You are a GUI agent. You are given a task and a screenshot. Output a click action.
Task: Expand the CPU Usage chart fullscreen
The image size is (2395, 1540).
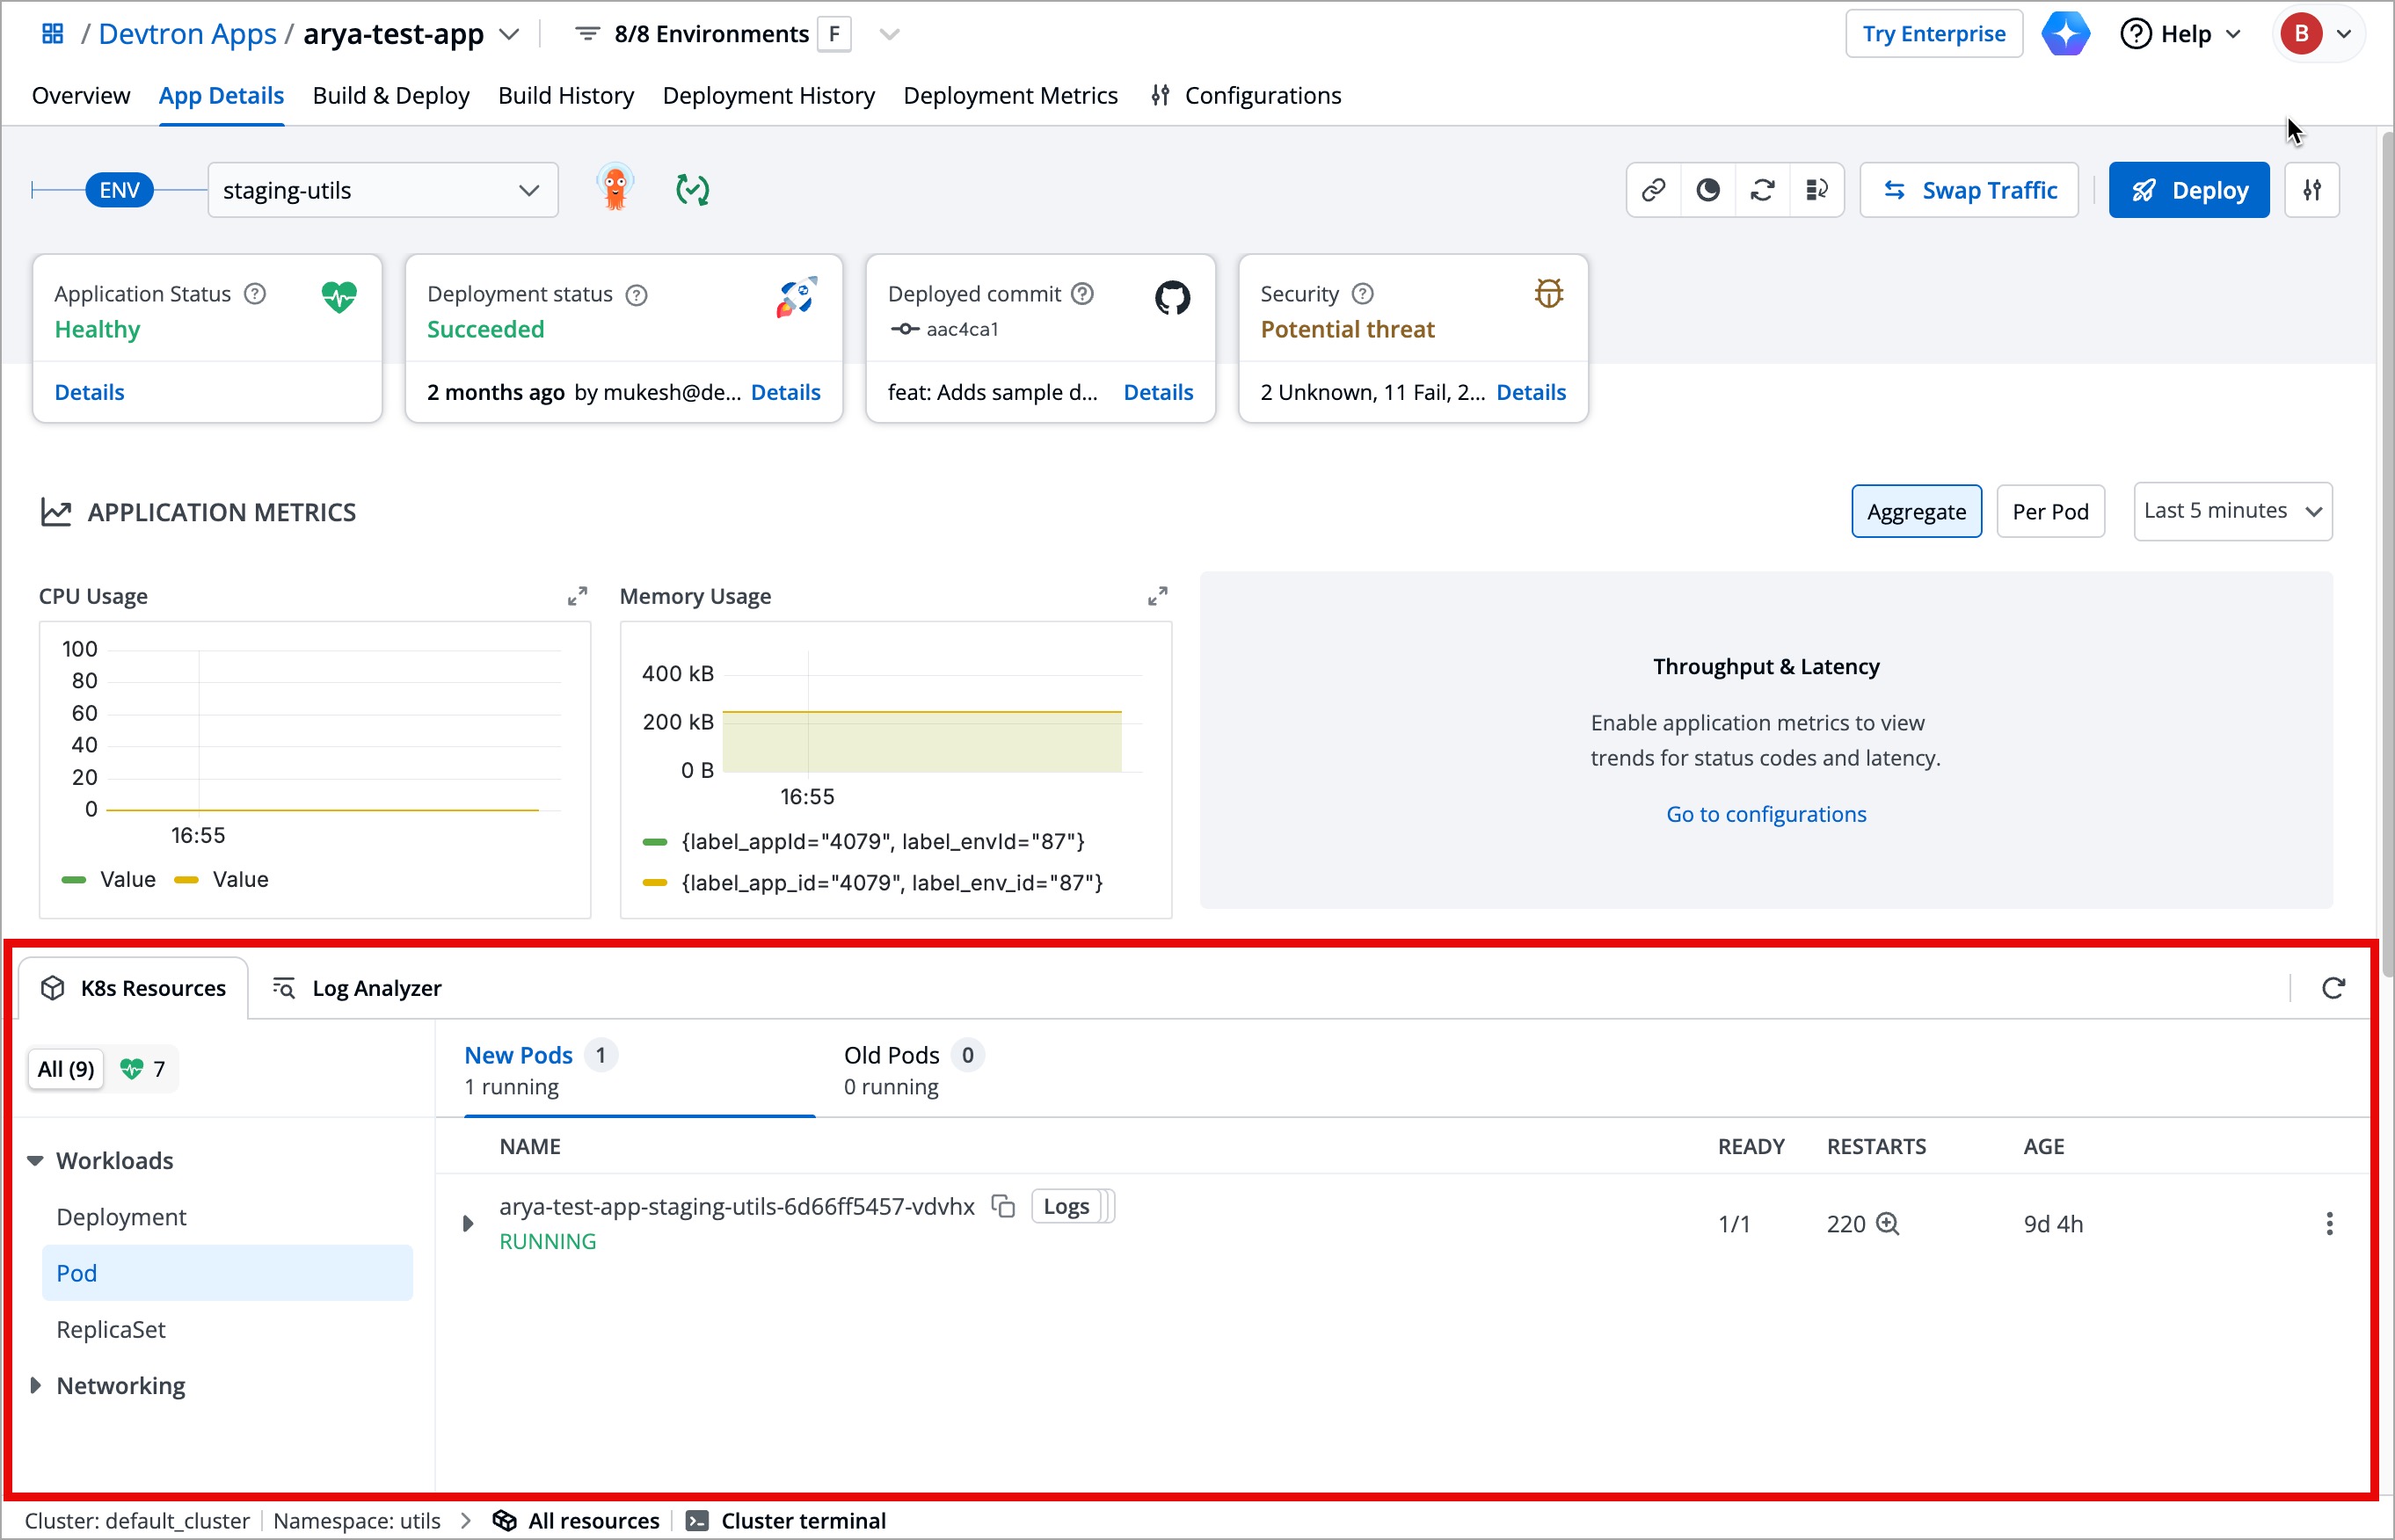click(577, 596)
